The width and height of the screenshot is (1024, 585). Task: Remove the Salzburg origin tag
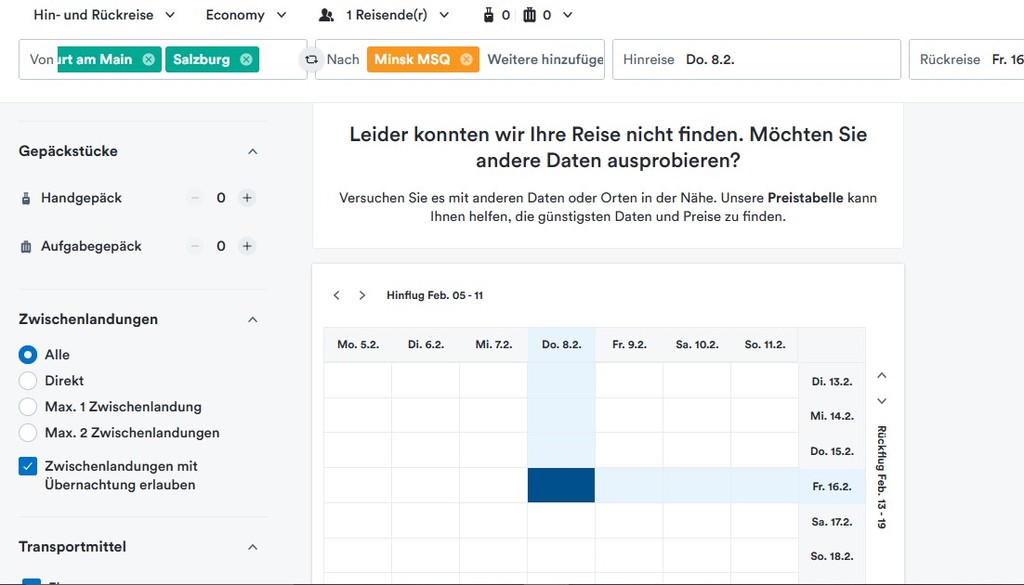(x=244, y=60)
